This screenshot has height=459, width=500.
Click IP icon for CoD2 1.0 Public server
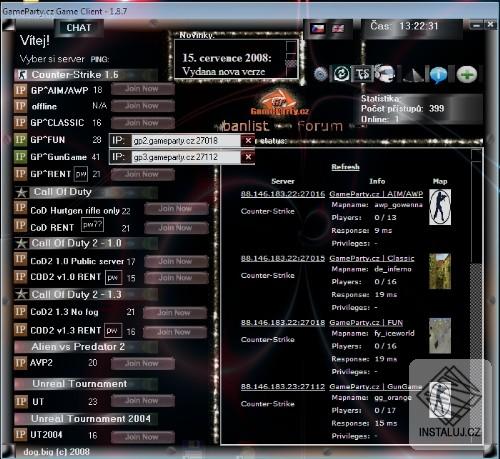[x=20, y=259]
